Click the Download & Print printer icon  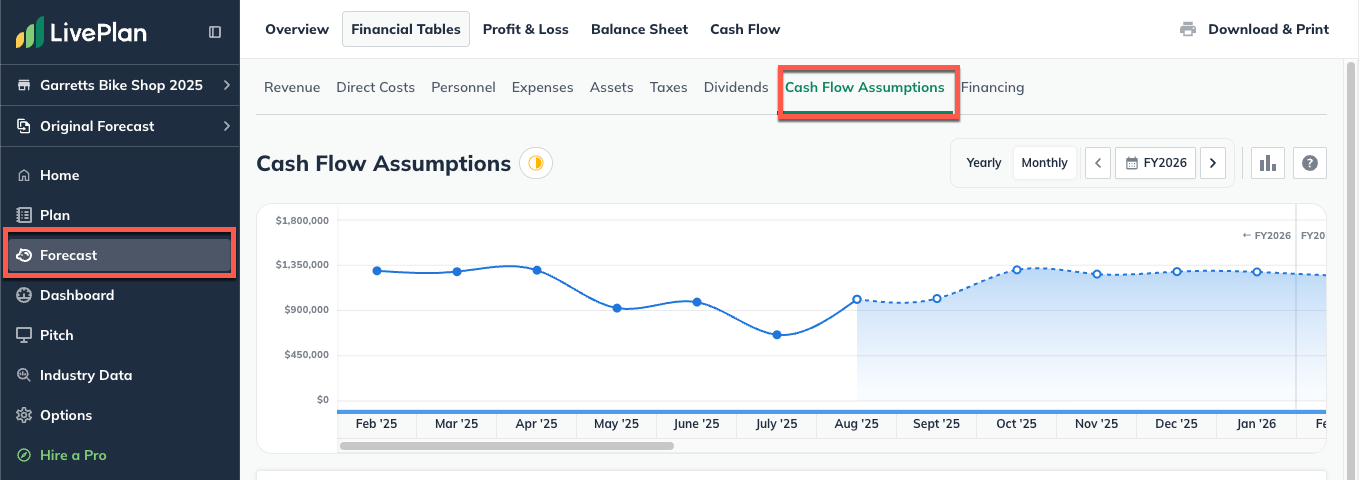point(1188,29)
